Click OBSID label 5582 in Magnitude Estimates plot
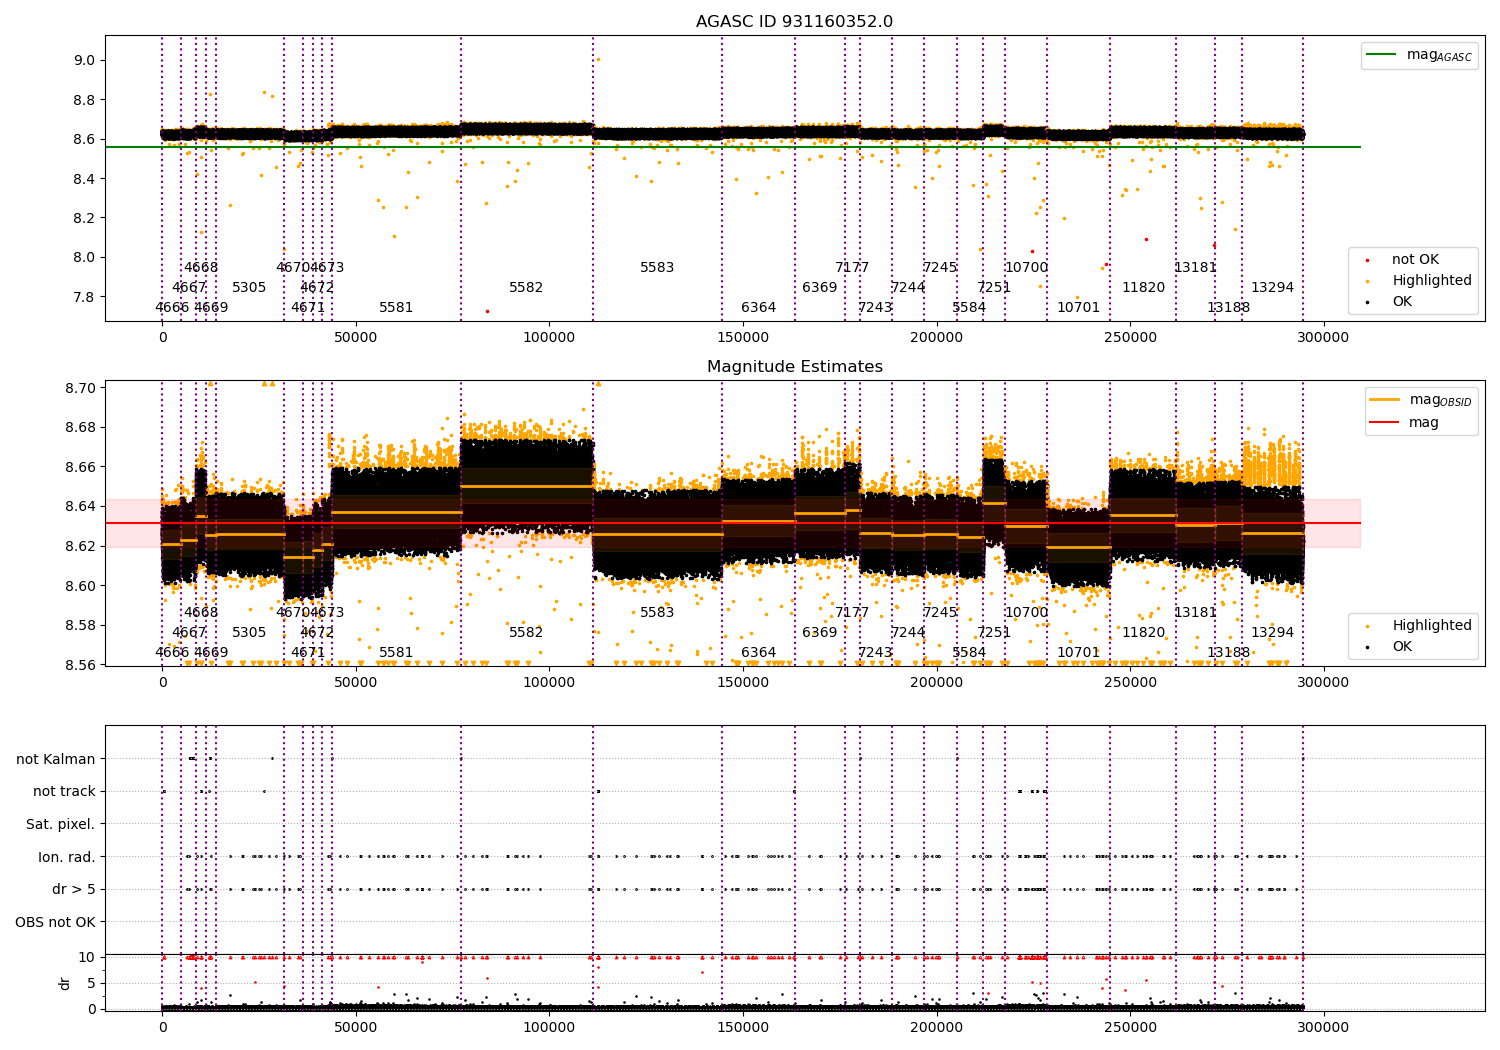The image size is (1500, 1050). pos(526,633)
